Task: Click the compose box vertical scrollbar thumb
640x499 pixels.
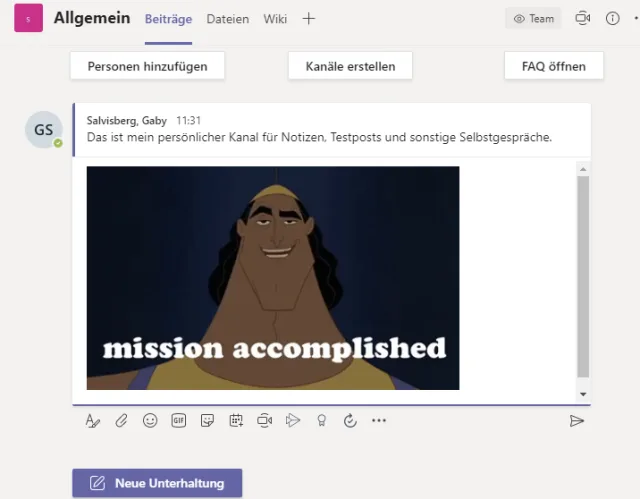Action: point(583,277)
